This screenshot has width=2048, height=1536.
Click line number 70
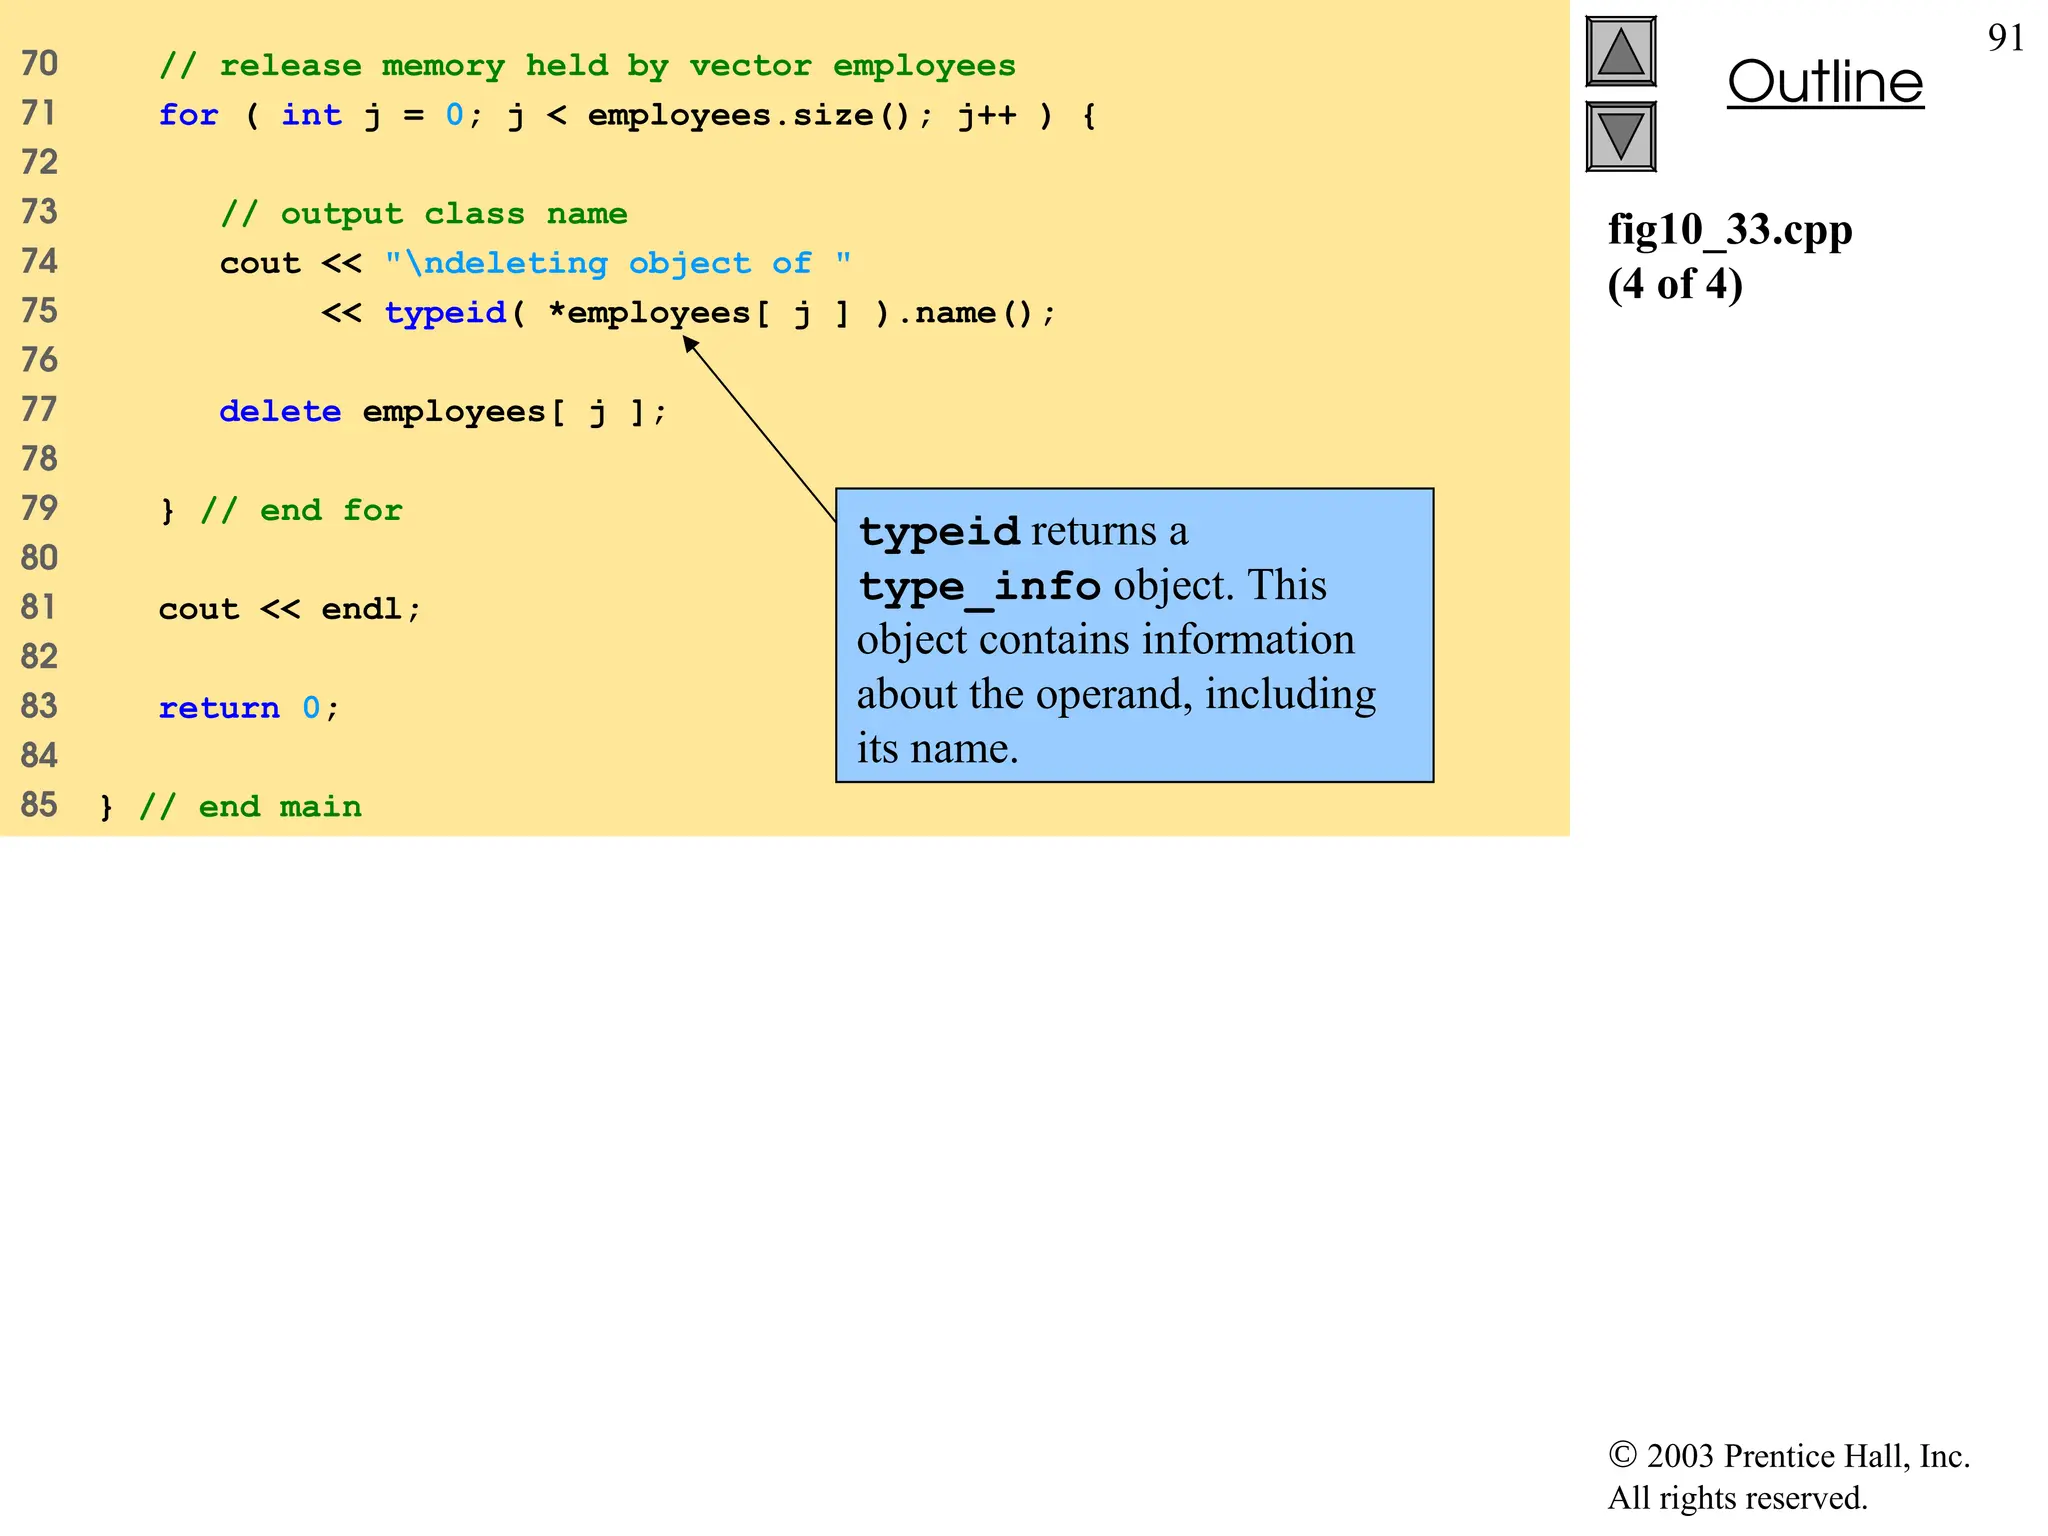(39, 64)
